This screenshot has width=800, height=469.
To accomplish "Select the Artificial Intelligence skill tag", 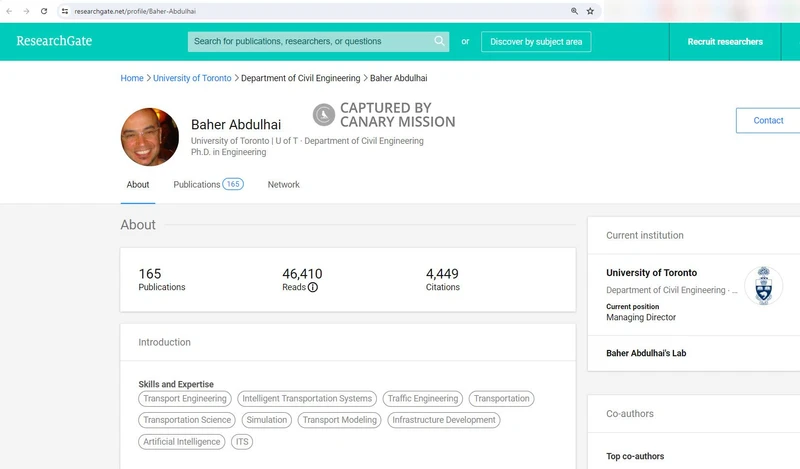I will 182,442.
